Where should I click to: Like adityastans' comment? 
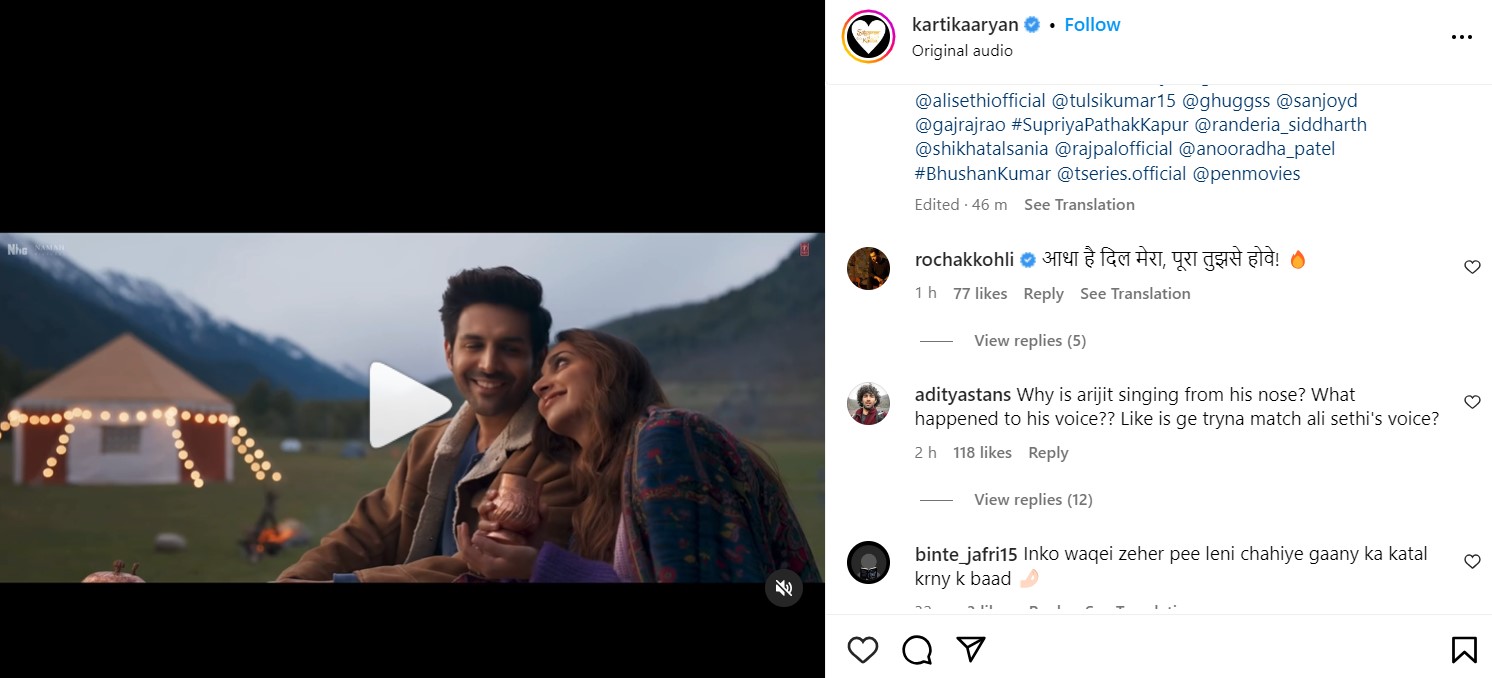[1472, 402]
